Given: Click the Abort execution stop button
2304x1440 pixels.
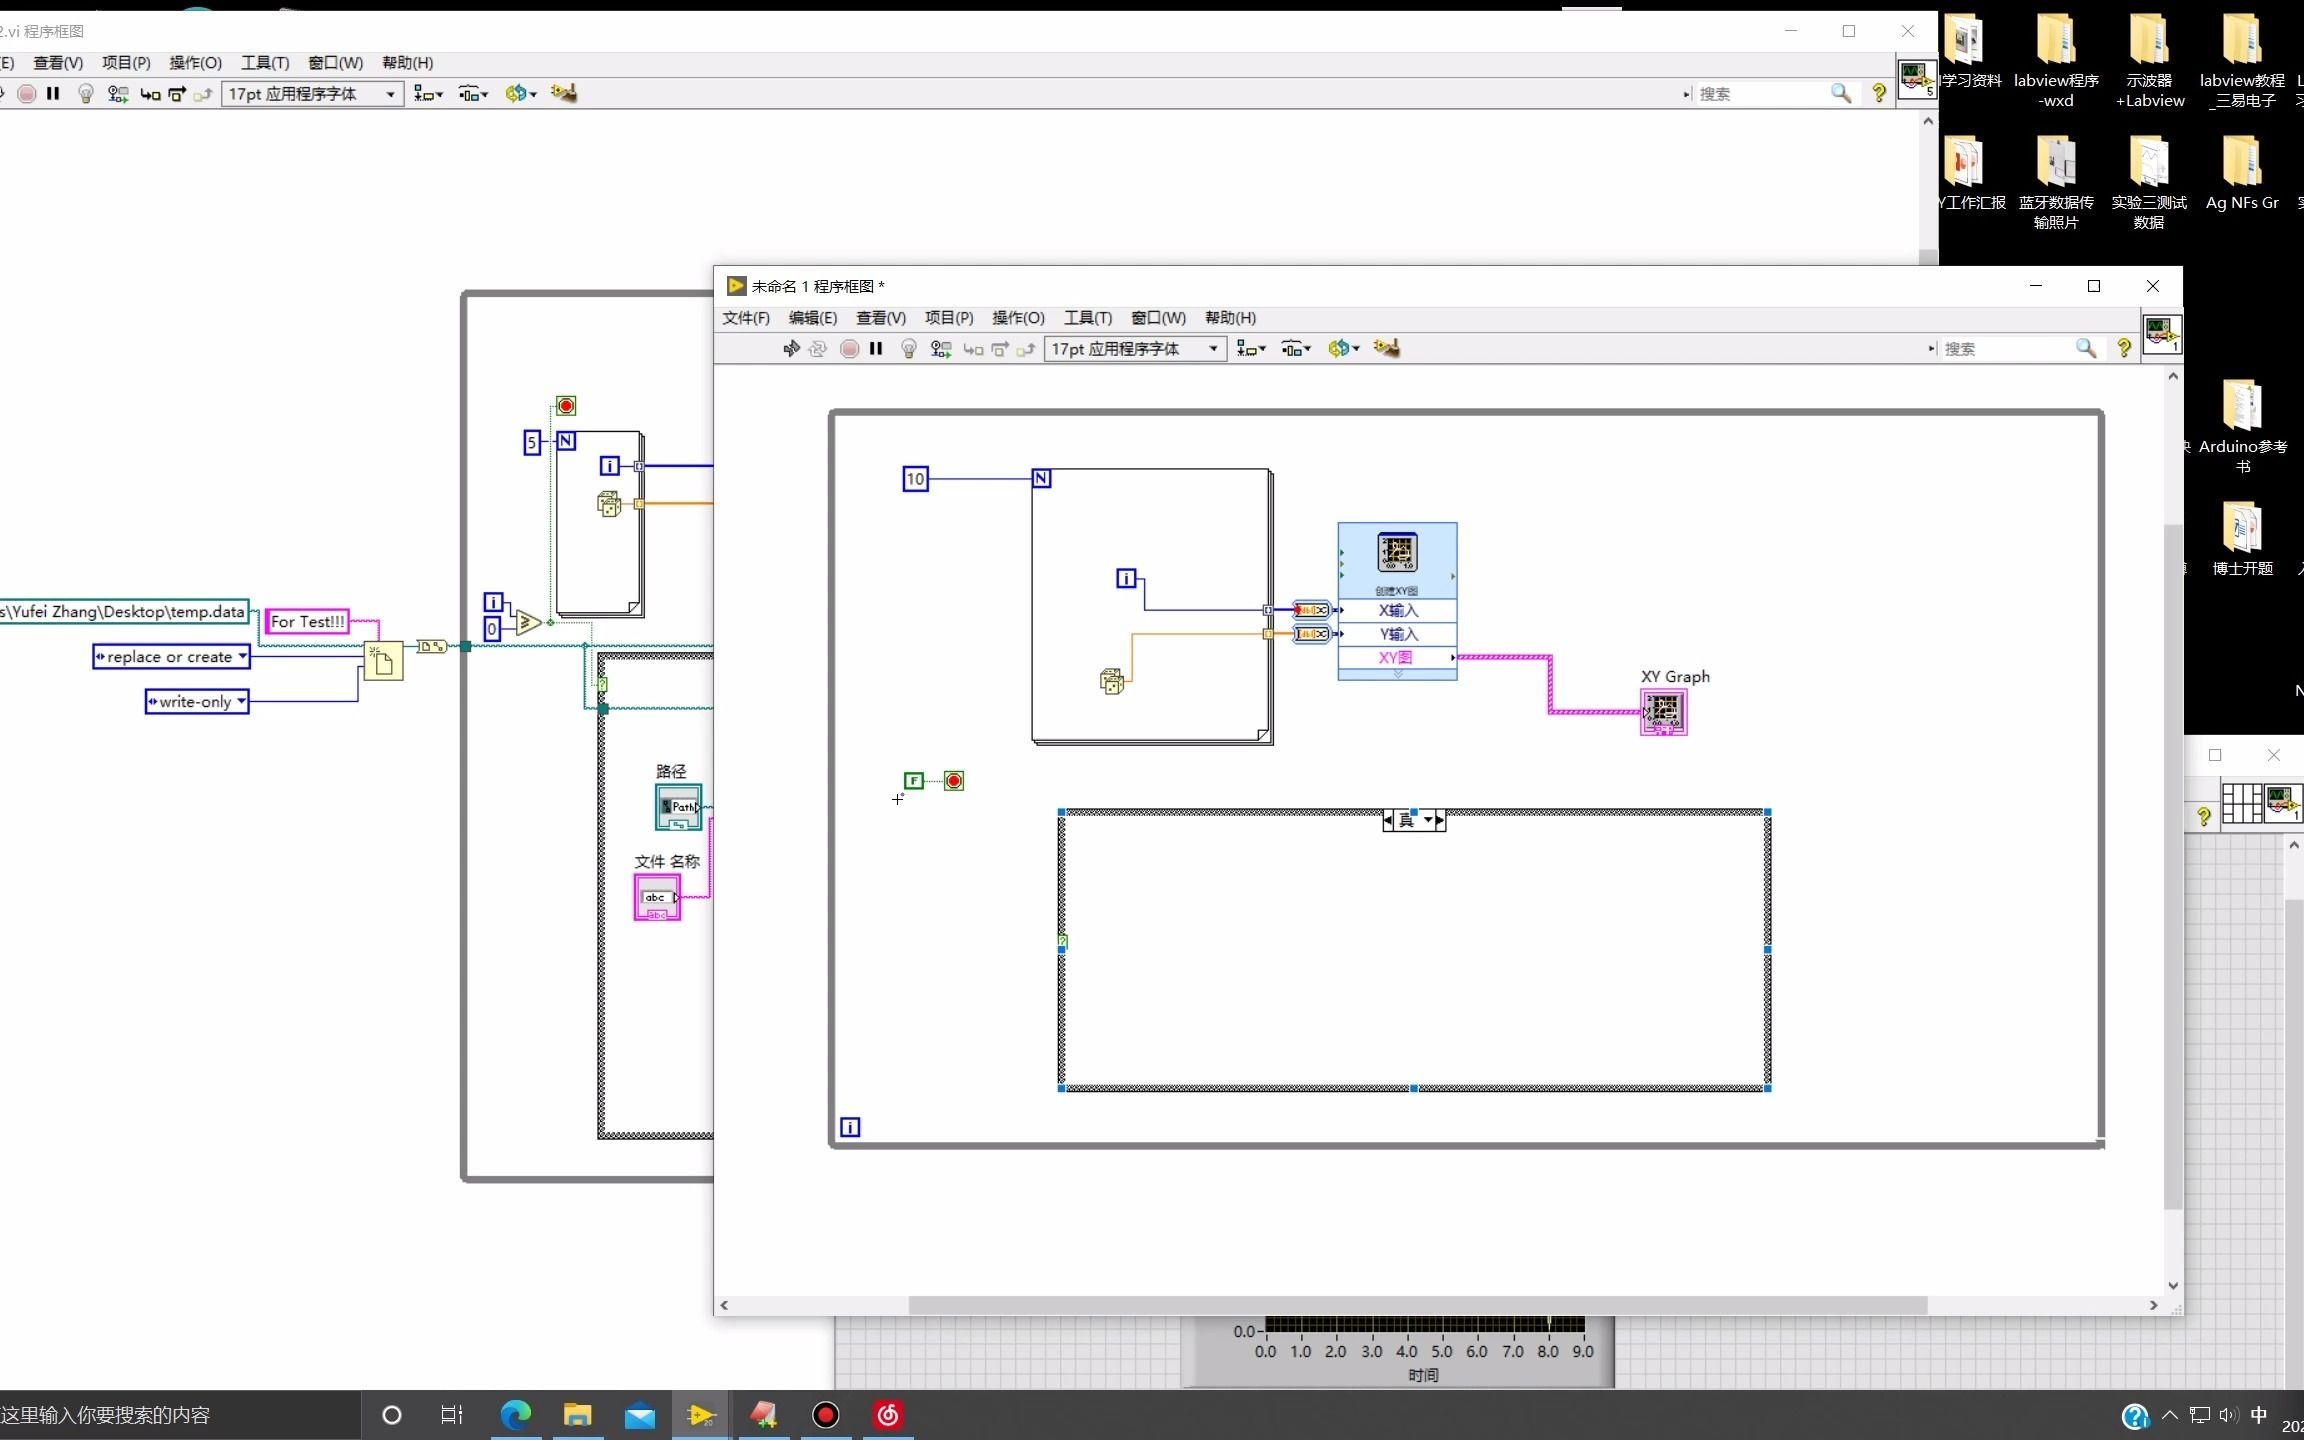Looking at the screenshot, I should 849,348.
